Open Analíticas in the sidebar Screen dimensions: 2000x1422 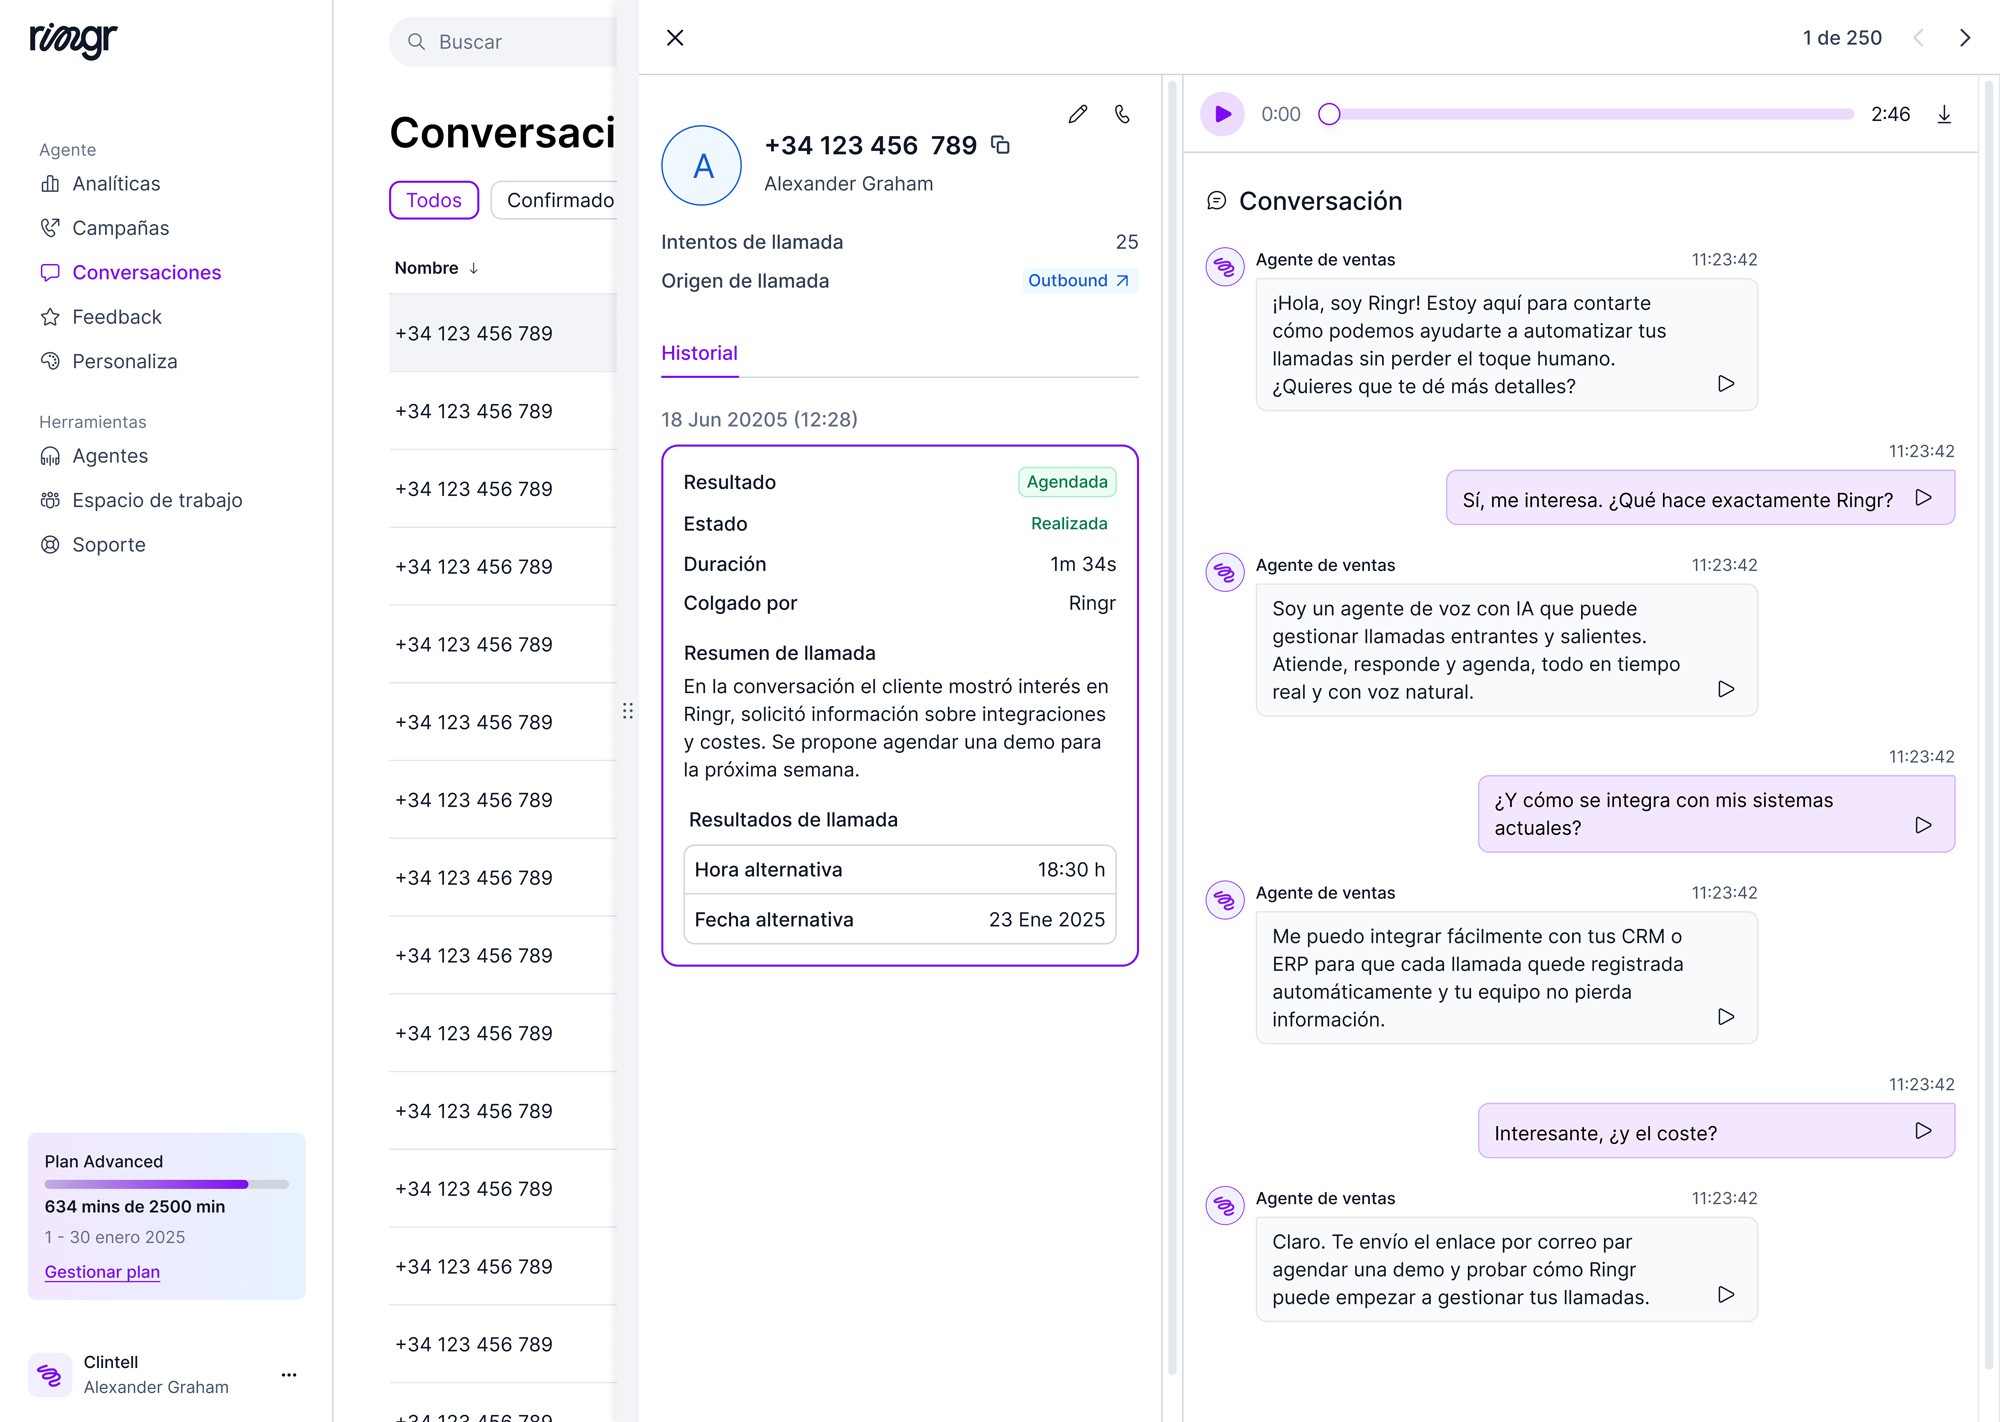[115, 183]
